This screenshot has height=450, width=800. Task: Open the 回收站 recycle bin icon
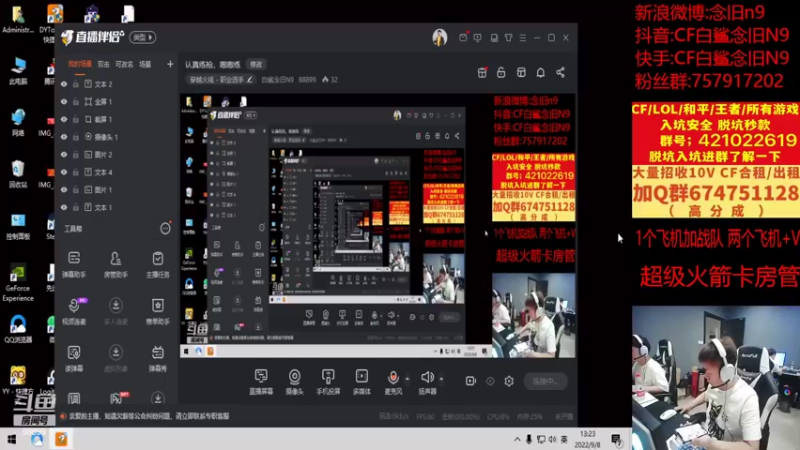(18, 174)
